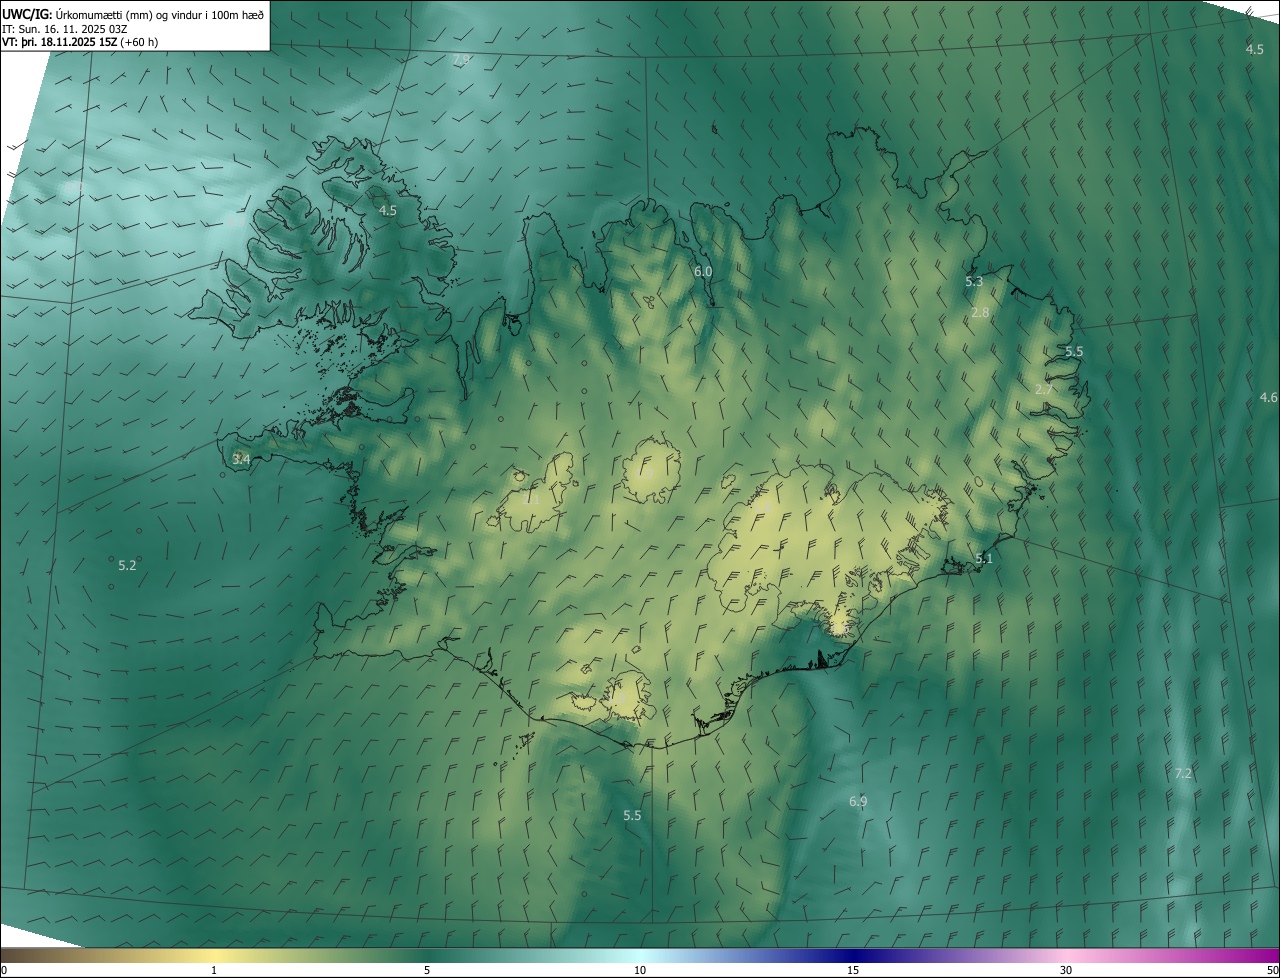Click the 4.5 value label over the Westfjords
1280x978 pixels.
point(388,211)
